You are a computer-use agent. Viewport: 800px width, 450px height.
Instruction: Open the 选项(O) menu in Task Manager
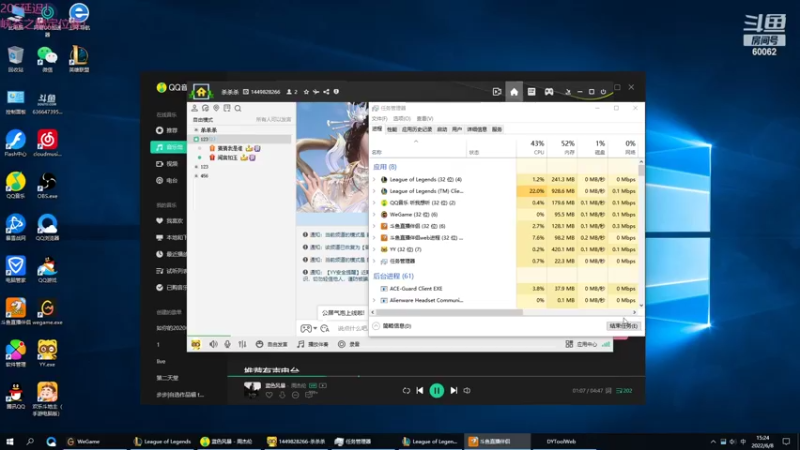[402, 118]
